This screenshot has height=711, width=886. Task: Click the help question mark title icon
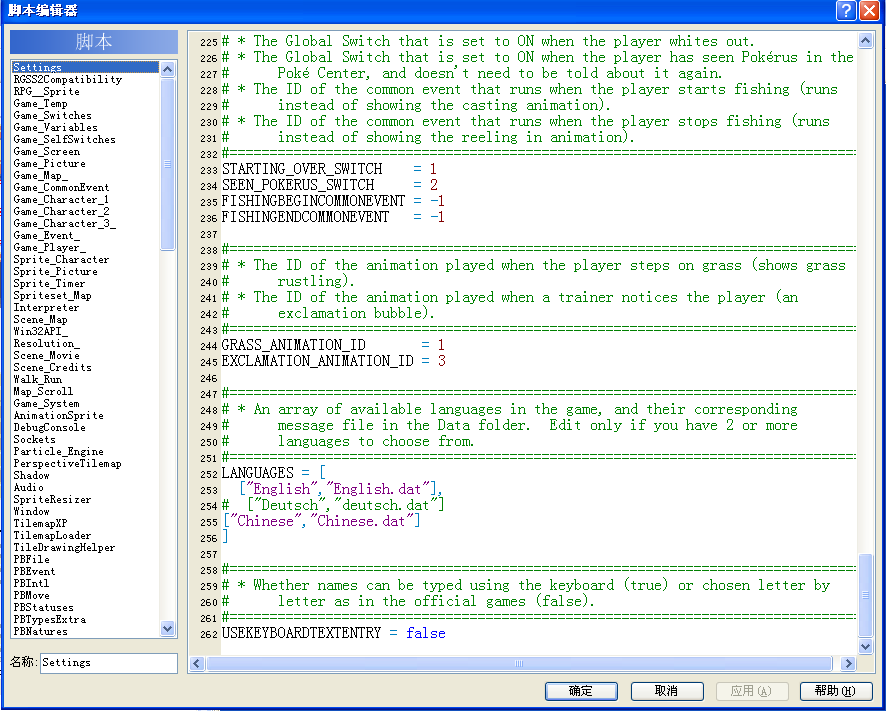pos(846,11)
